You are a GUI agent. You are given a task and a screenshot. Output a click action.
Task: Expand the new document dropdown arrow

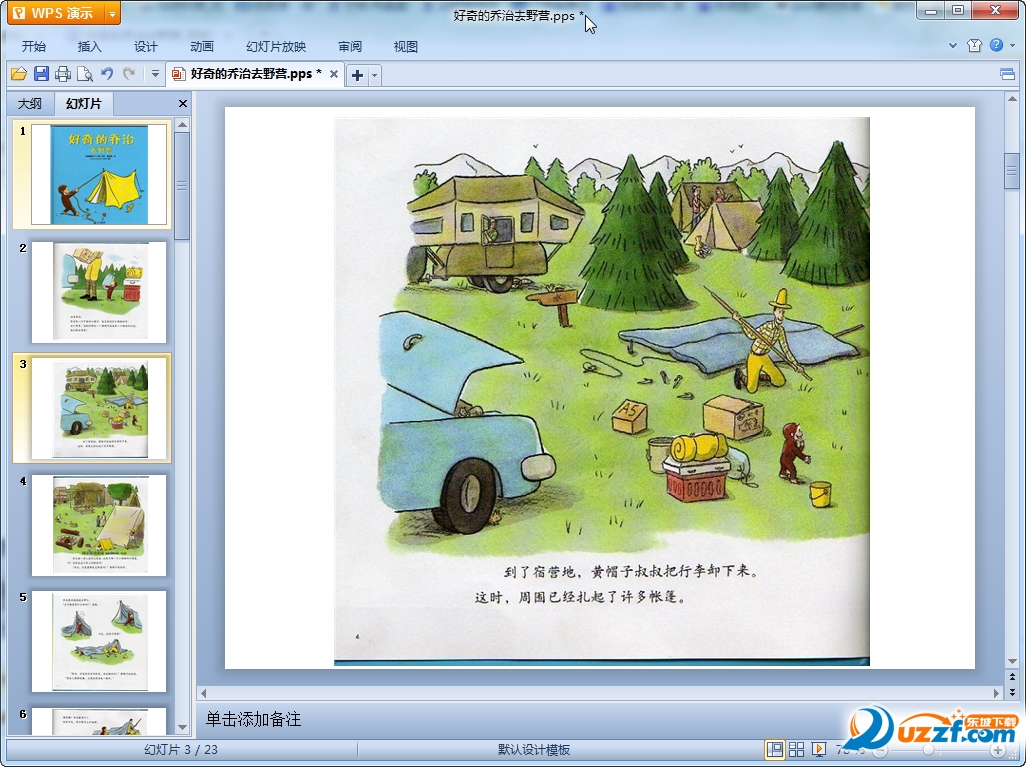pos(375,75)
